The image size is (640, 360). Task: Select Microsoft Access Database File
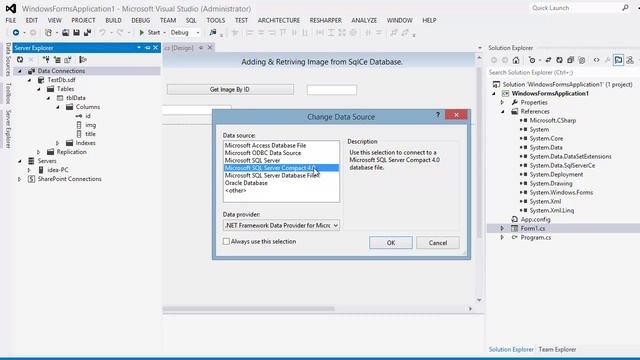265,145
